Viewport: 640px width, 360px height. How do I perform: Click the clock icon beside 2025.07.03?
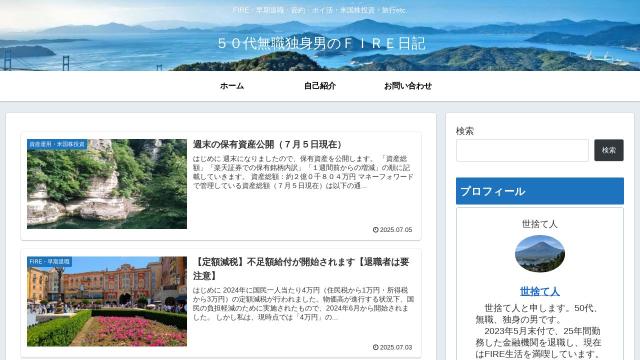[x=376, y=347]
